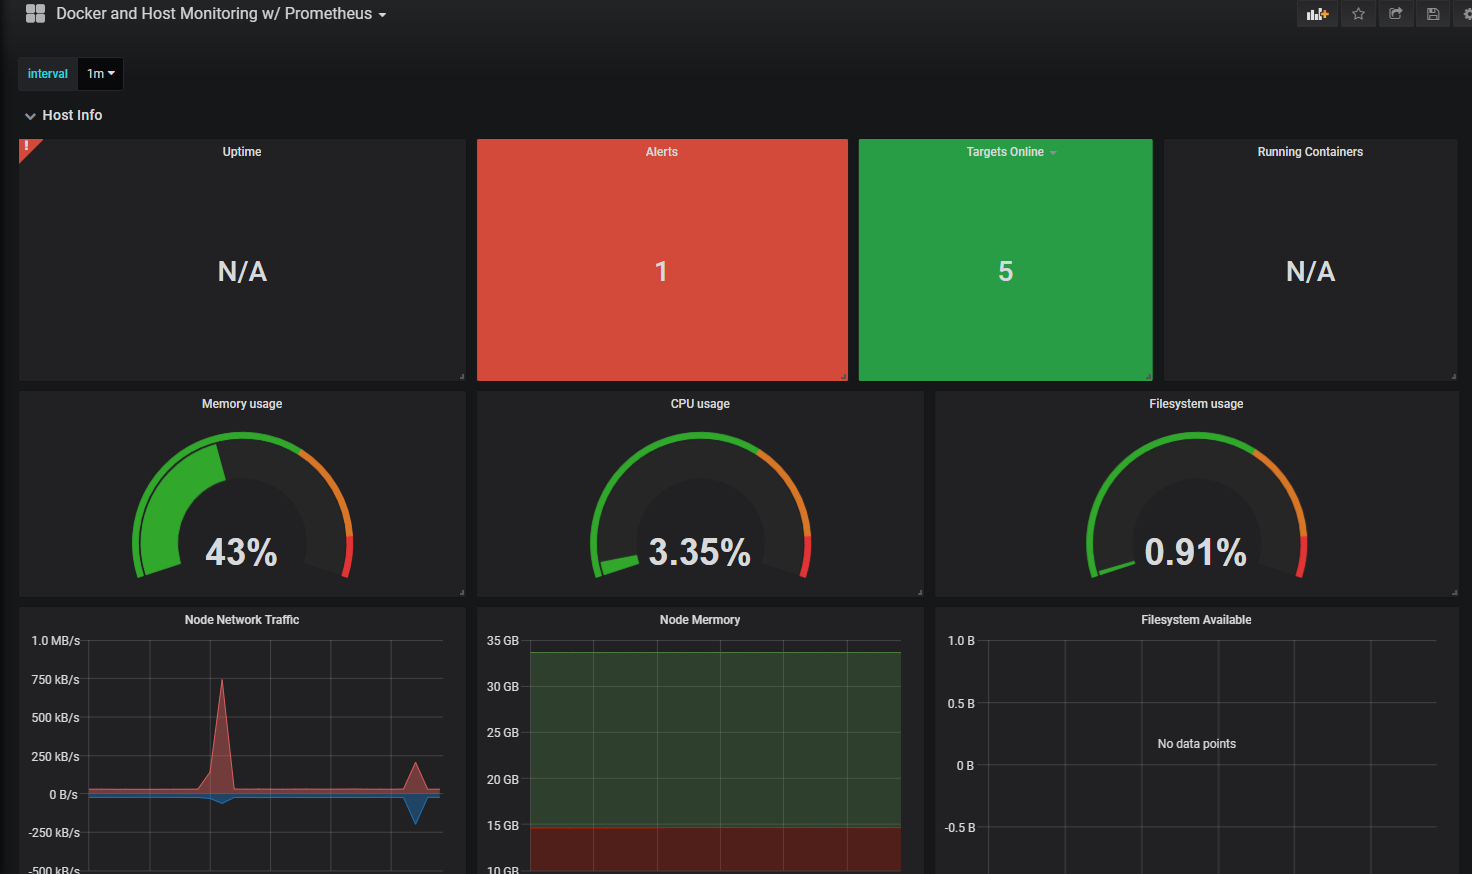Click the N/A value in Running Containers
This screenshot has width=1472, height=874.
pyautogui.click(x=1310, y=271)
